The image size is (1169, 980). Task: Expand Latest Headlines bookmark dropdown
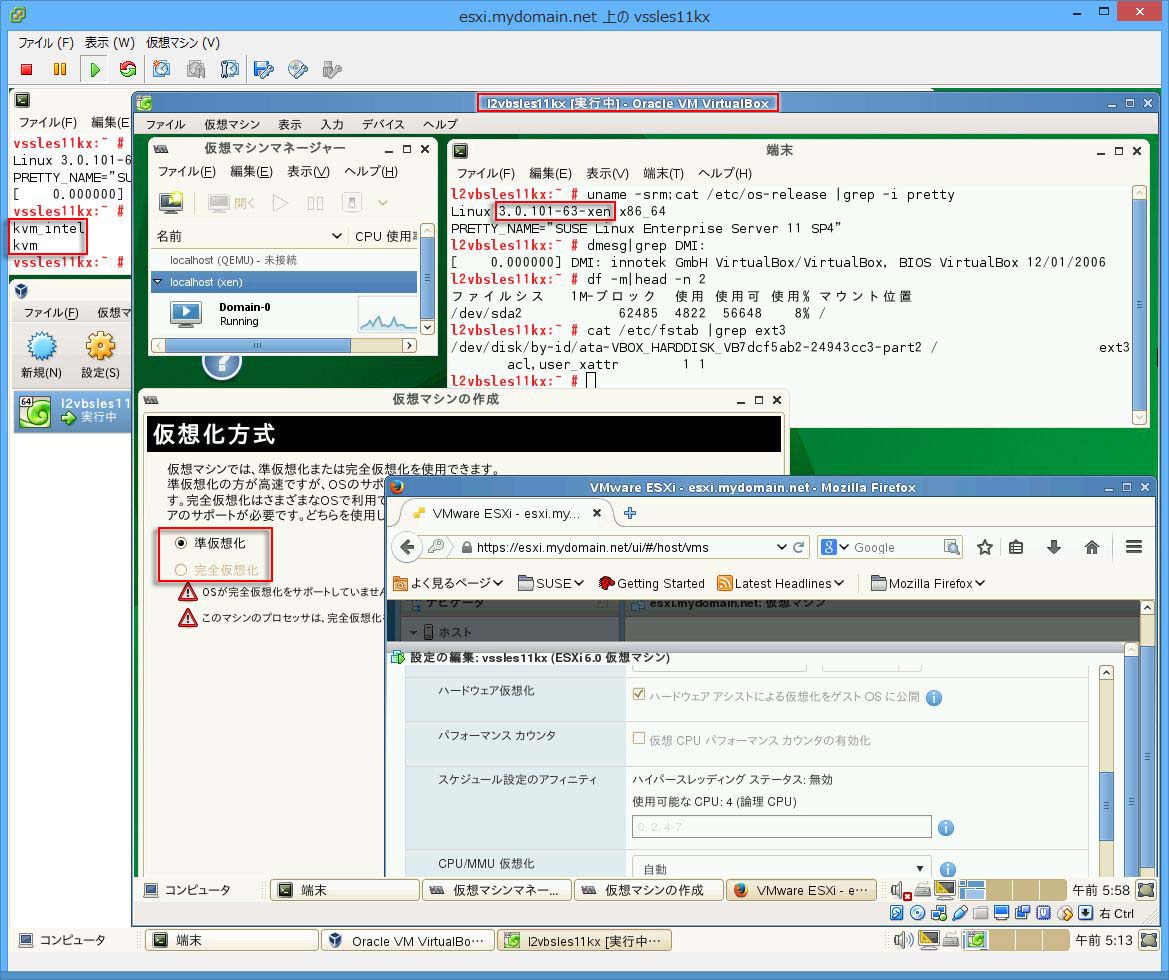(780, 583)
